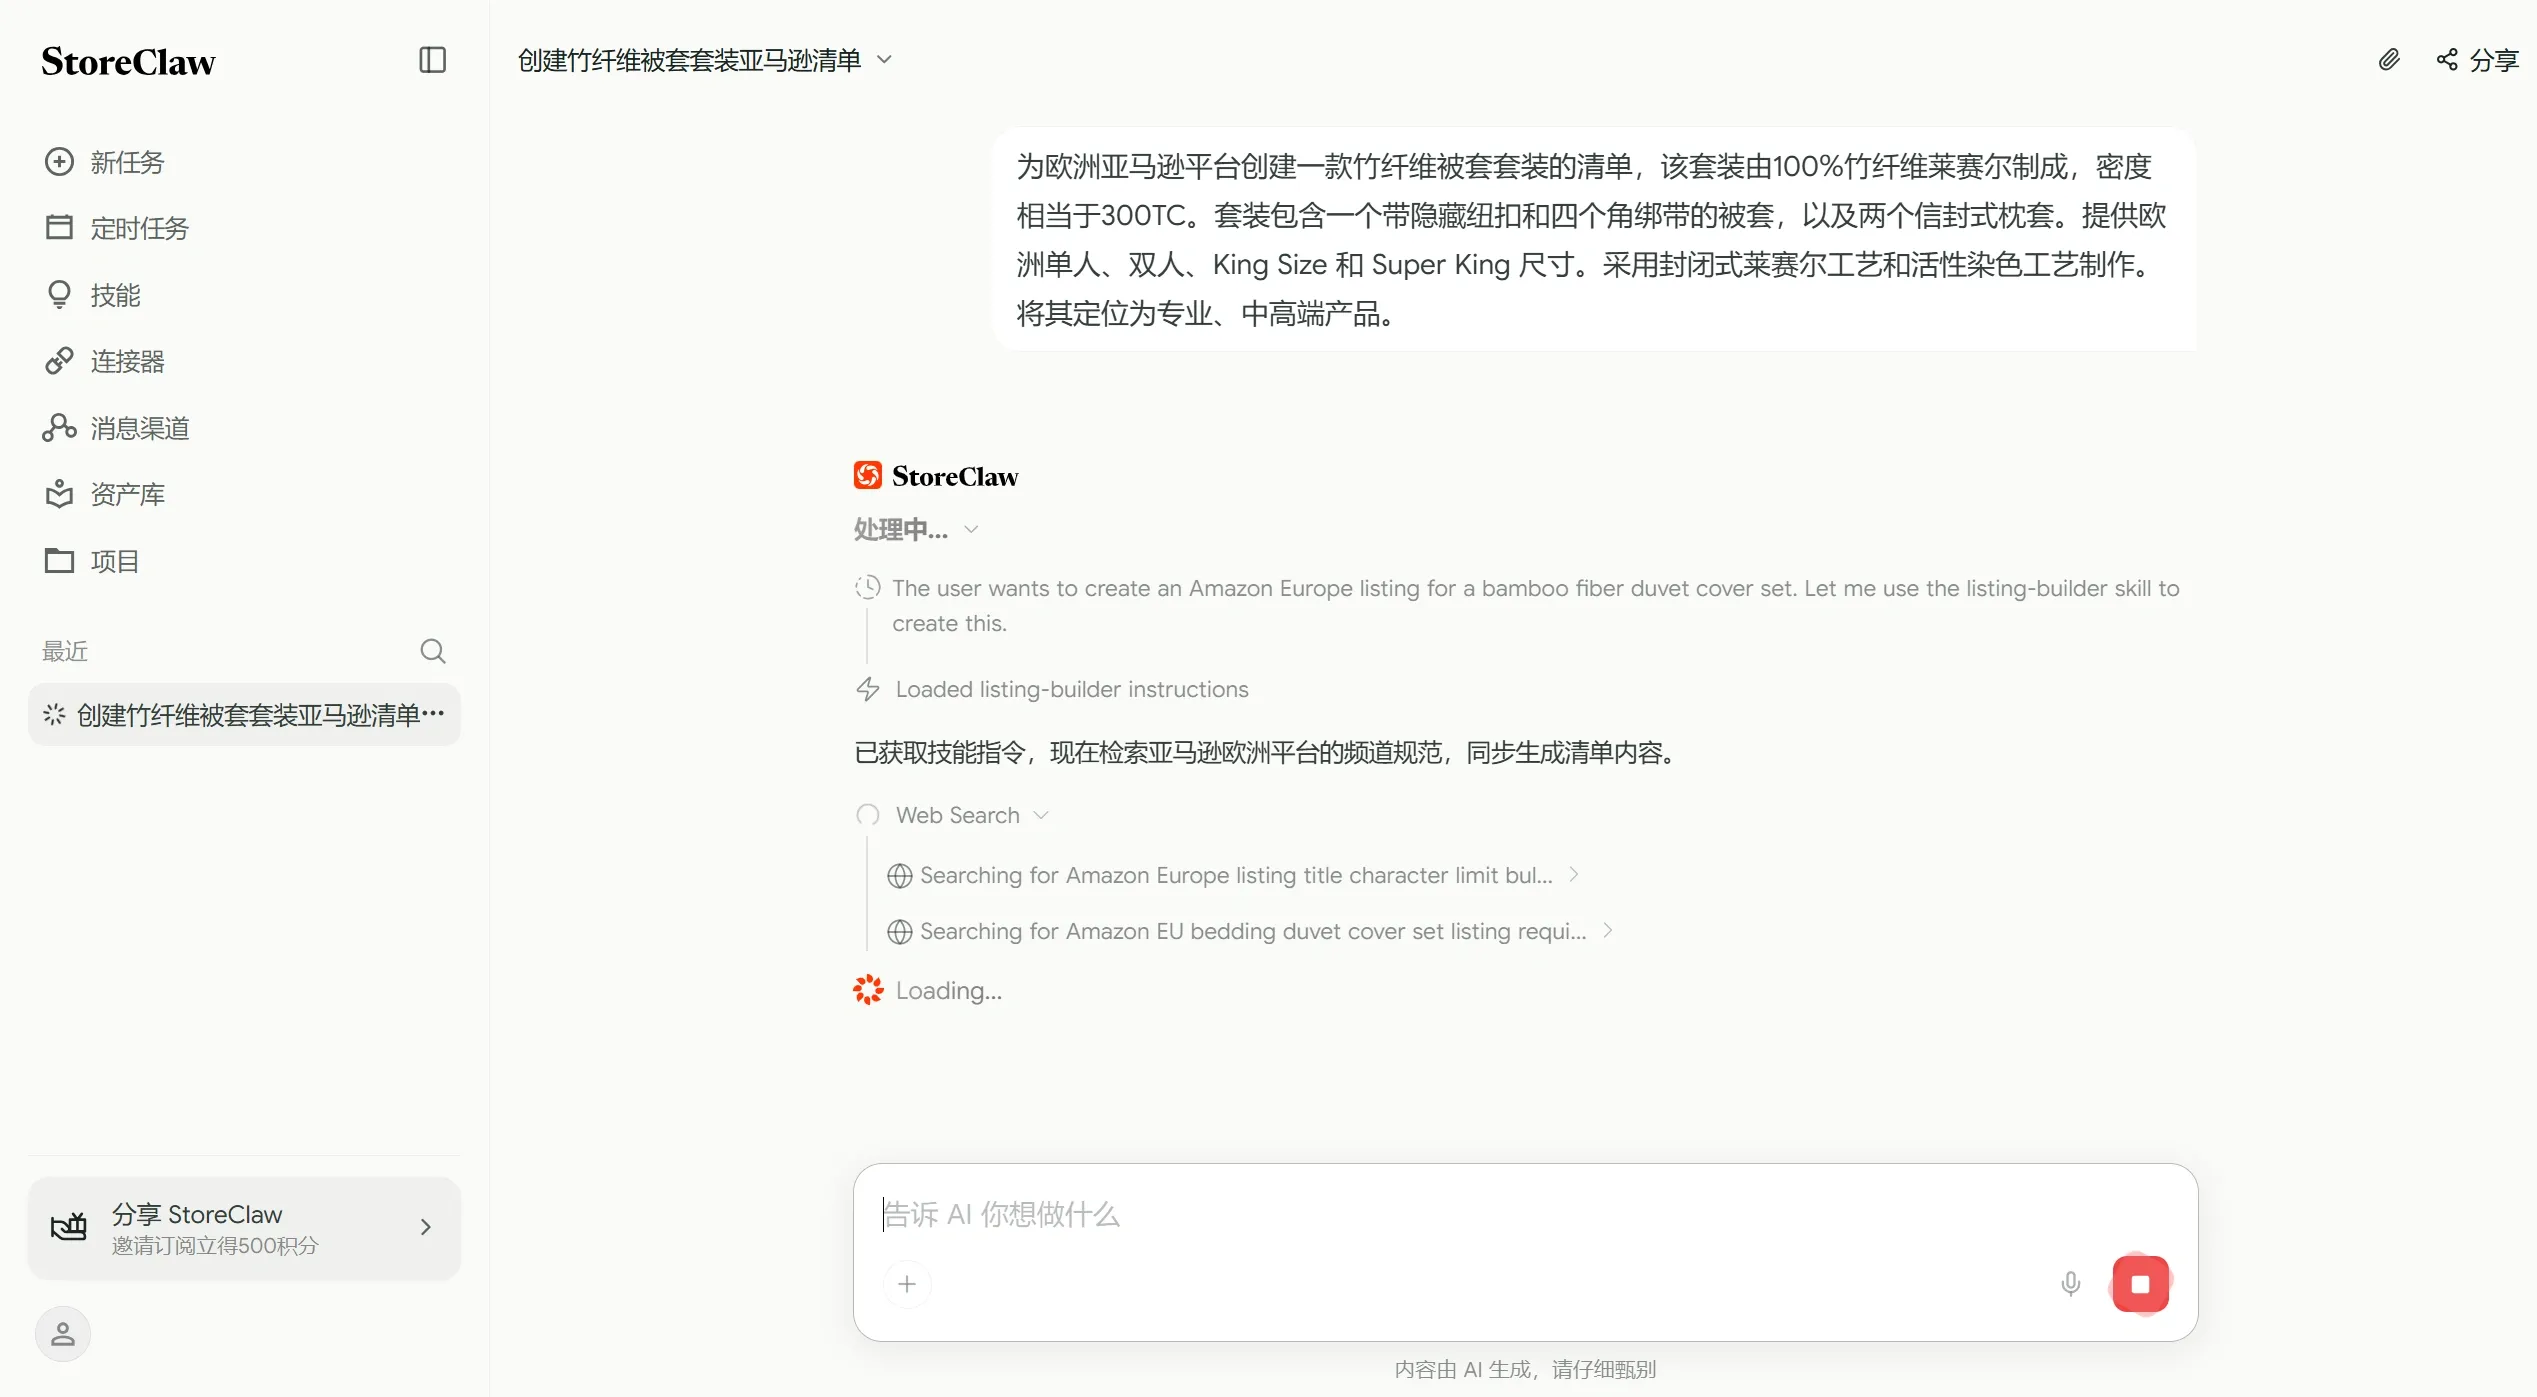Open the 分享 StoreClaw invite card
The image size is (2537, 1397).
[244, 1228]
